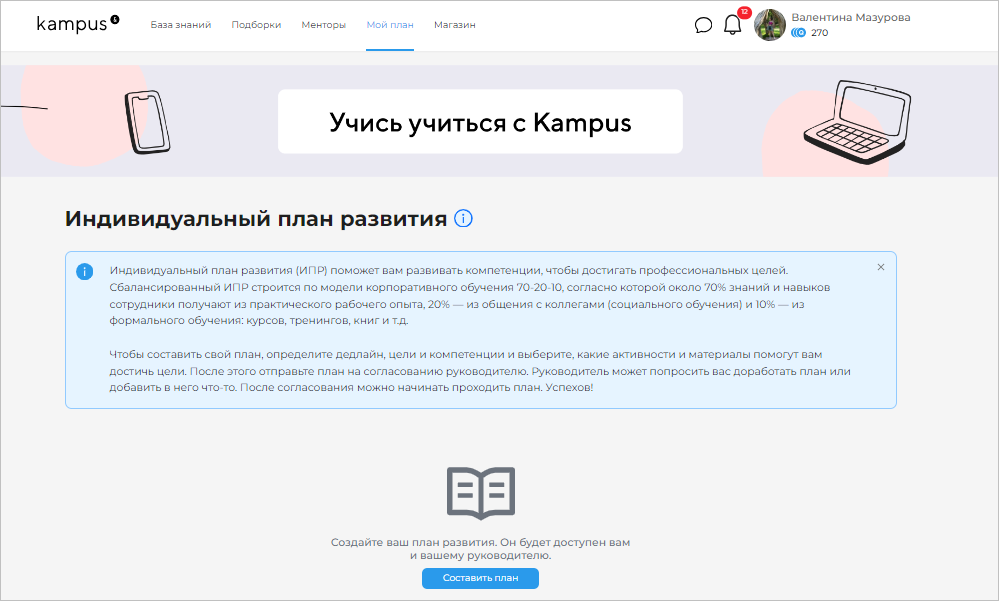999x601 pixels.
Task: Open the info tooltip beside Индивидуальный план развития
Action: pos(463,218)
